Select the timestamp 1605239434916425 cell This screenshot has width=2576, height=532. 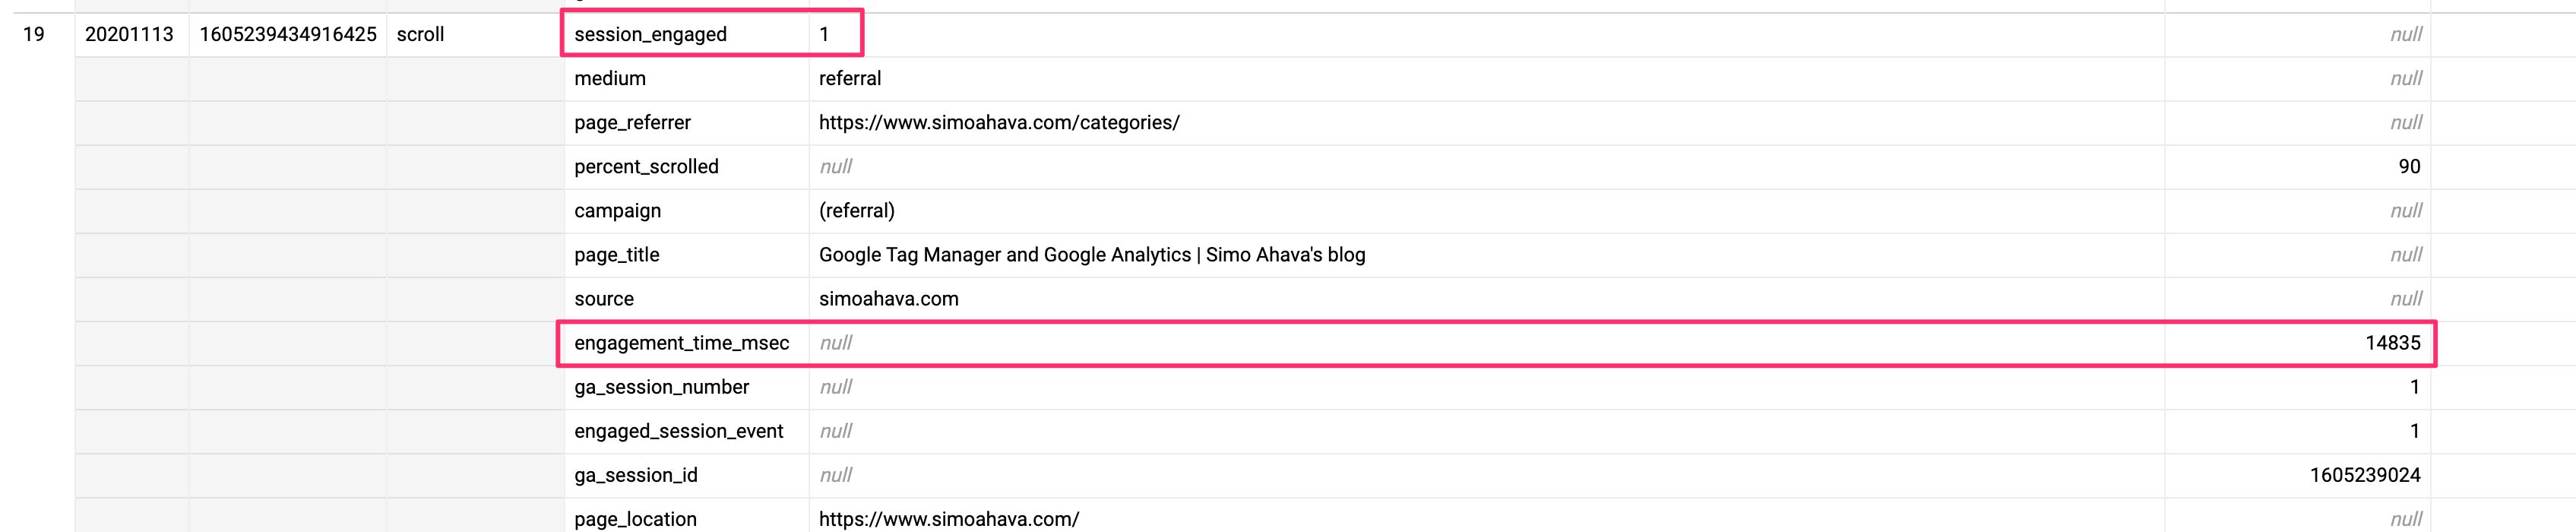pos(288,35)
